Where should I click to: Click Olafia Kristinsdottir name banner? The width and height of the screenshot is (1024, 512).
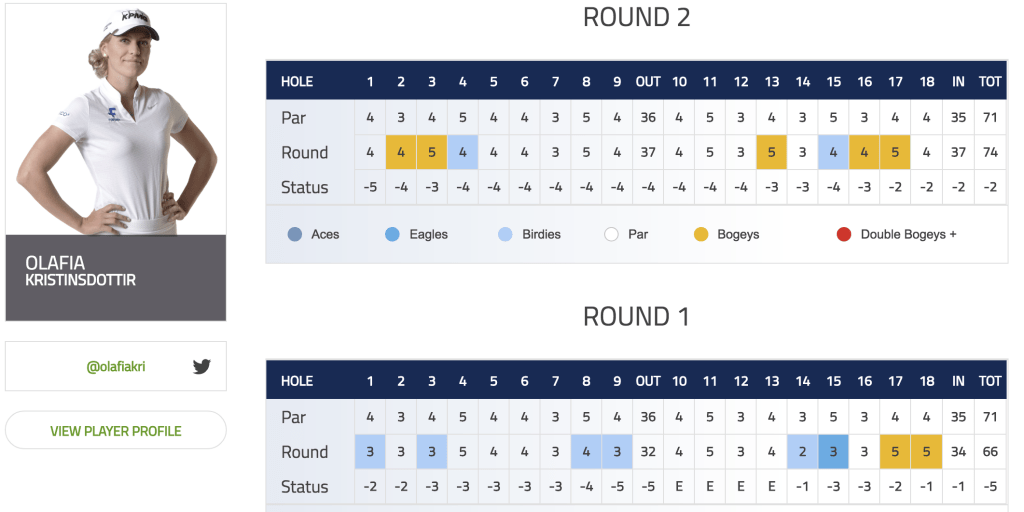click(116, 278)
